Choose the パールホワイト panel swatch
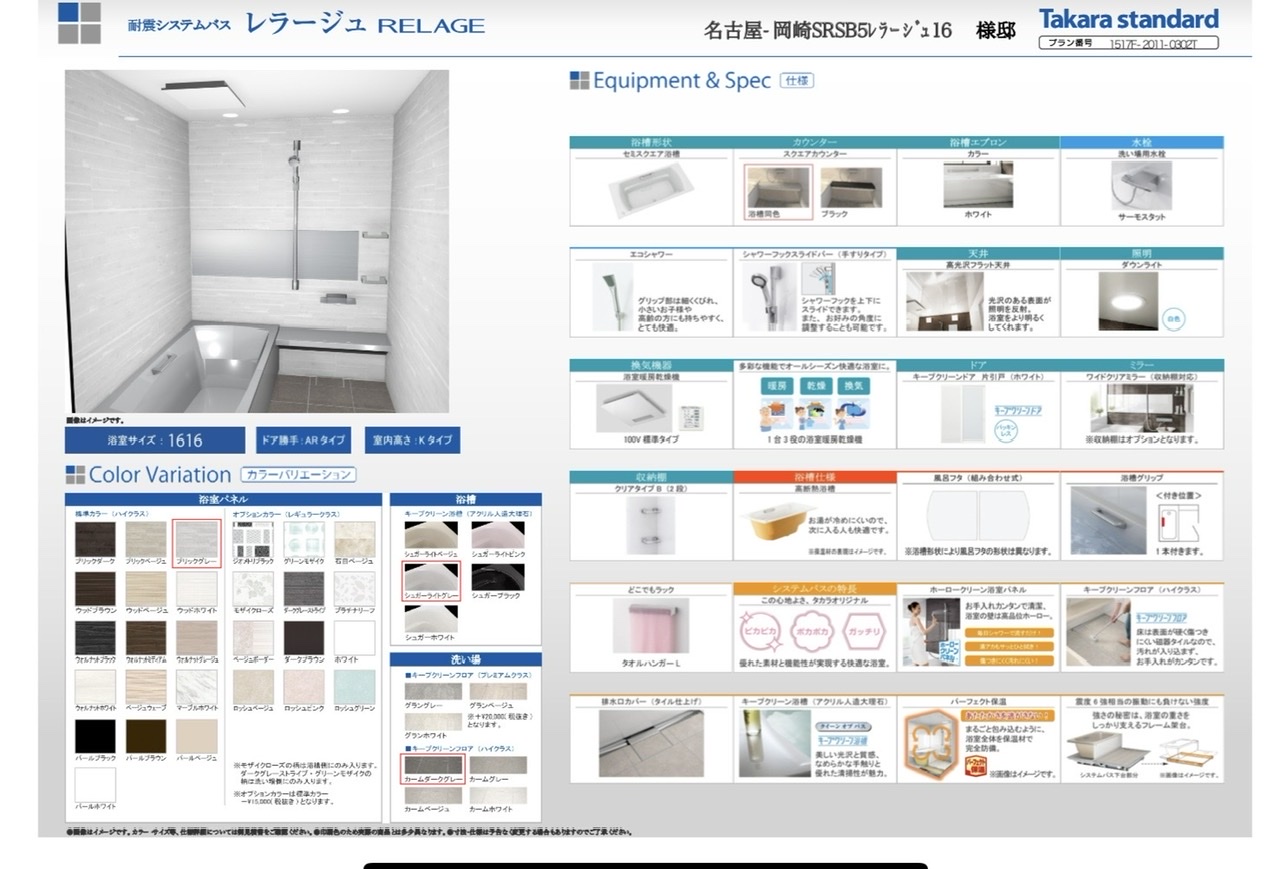Screen dimensions: 1280x869 (95, 785)
